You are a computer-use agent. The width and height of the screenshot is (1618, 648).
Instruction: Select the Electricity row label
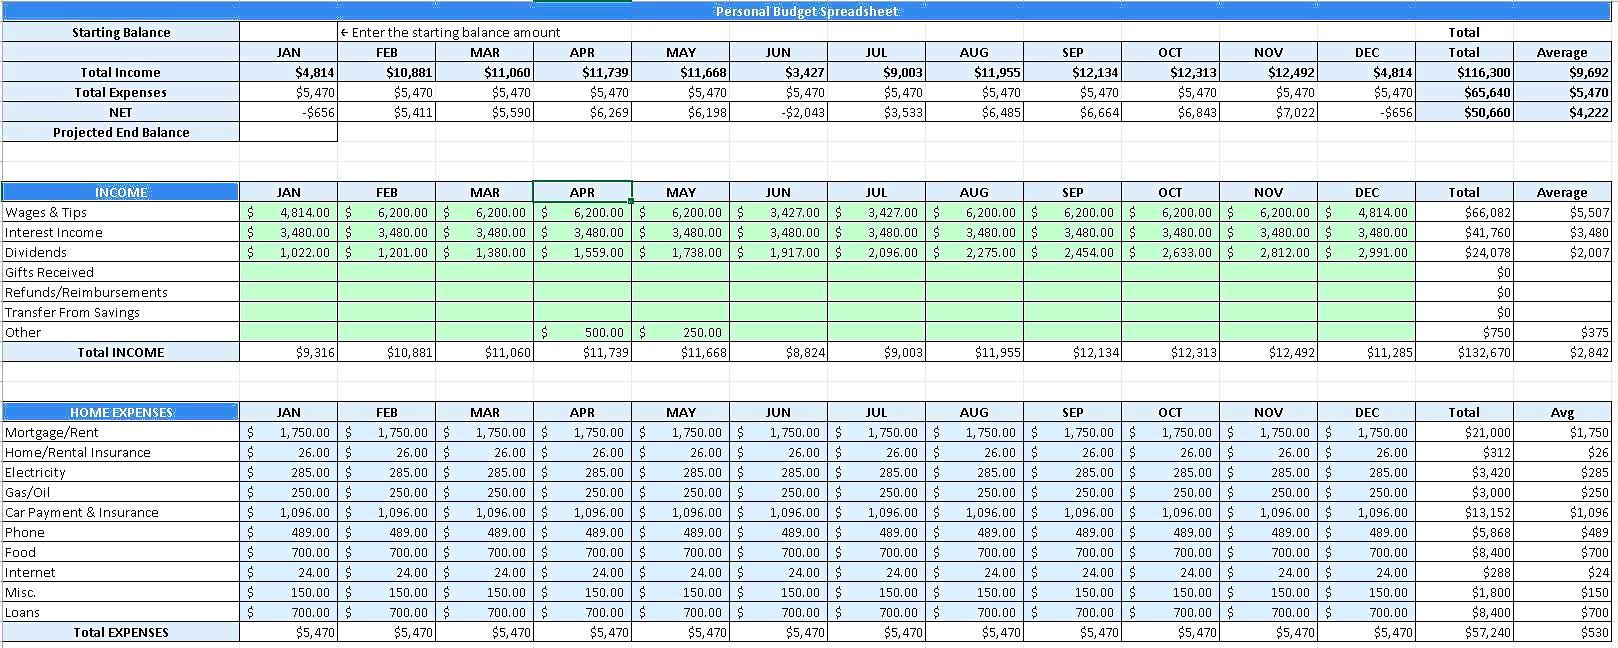pyautogui.click(x=120, y=472)
